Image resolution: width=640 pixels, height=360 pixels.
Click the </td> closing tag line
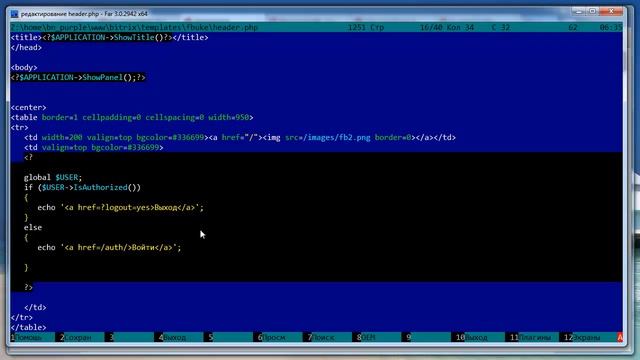click(35, 307)
